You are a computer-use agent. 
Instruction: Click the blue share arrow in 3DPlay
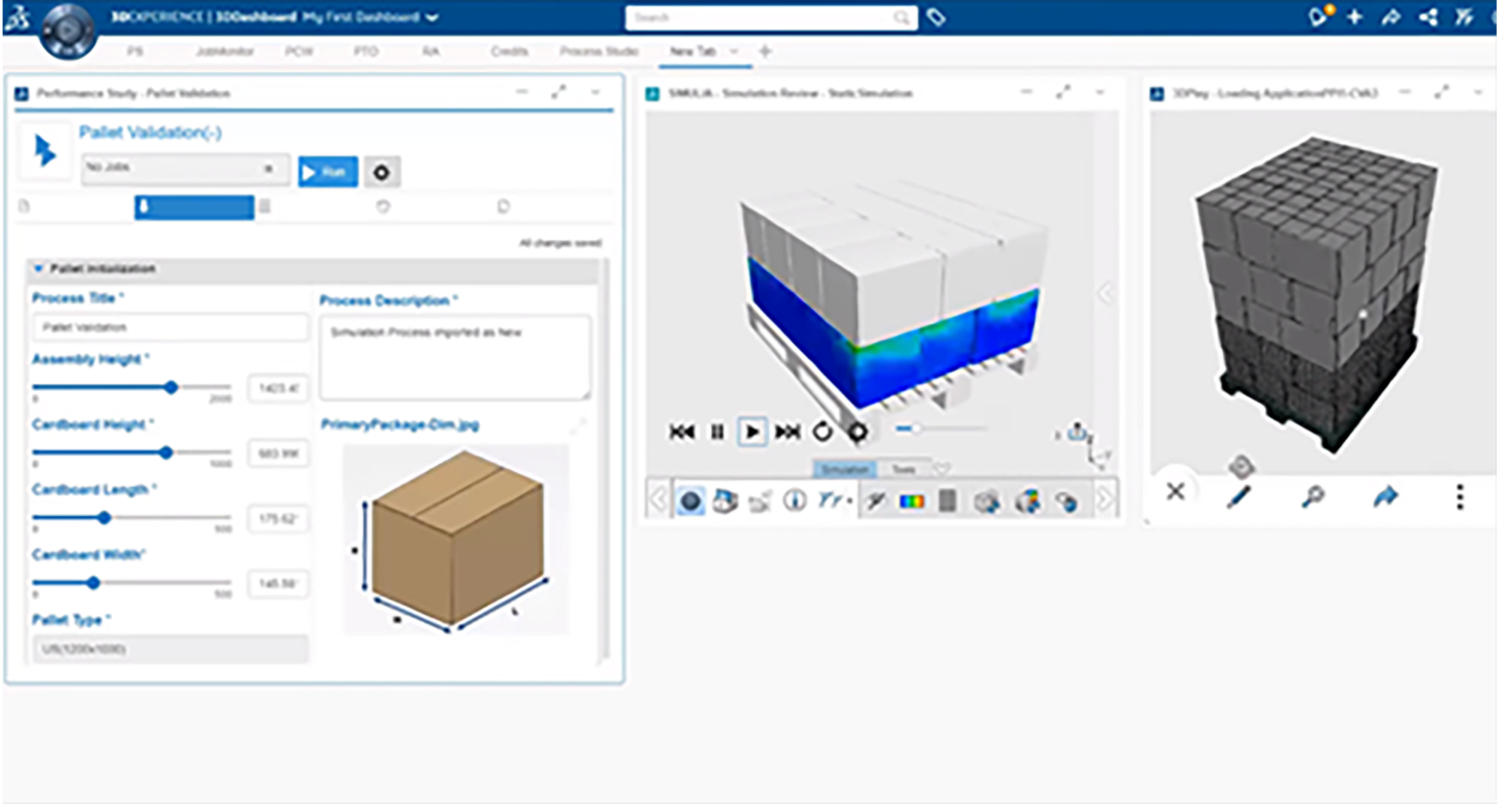[x=1385, y=496]
